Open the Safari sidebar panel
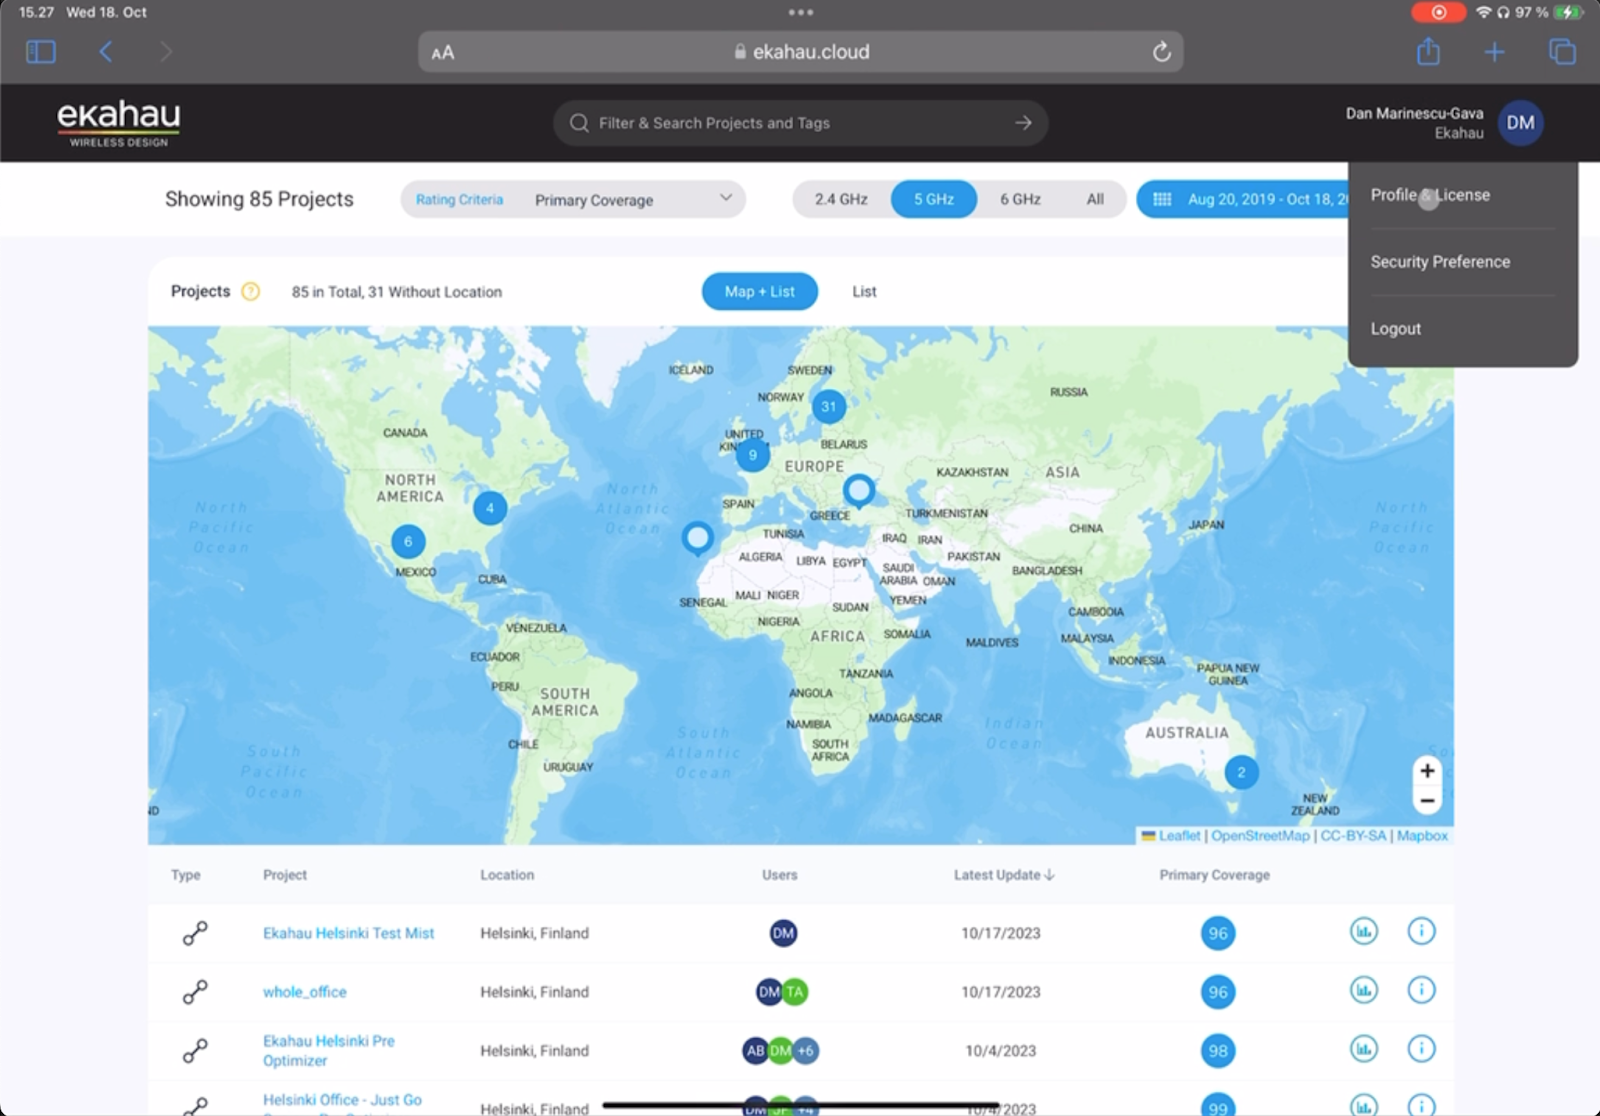This screenshot has width=1600, height=1116. pos(41,52)
